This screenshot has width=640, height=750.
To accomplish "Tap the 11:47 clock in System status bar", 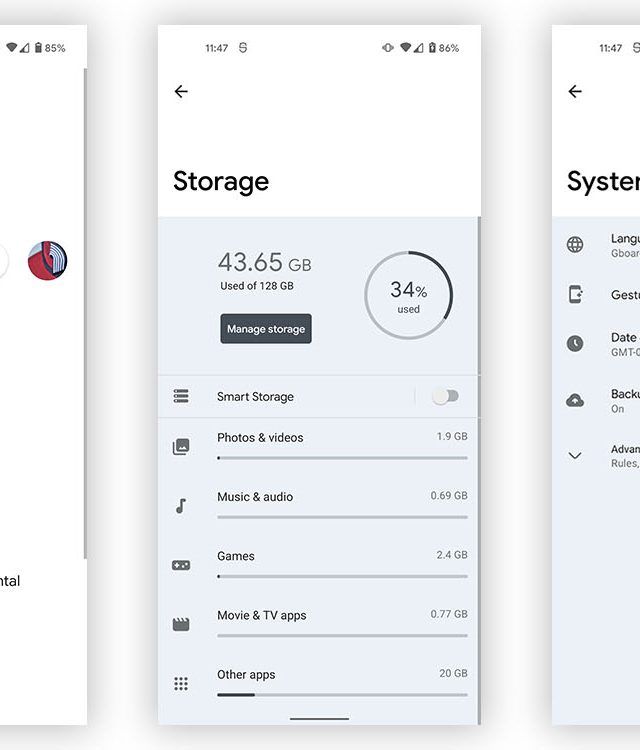I will click(611, 48).
